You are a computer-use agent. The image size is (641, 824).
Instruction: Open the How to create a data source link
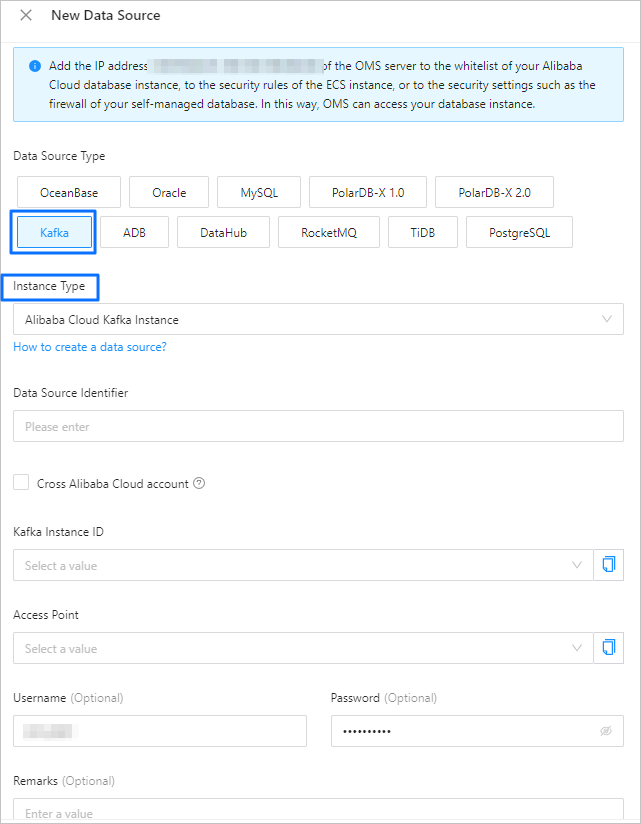pos(90,347)
